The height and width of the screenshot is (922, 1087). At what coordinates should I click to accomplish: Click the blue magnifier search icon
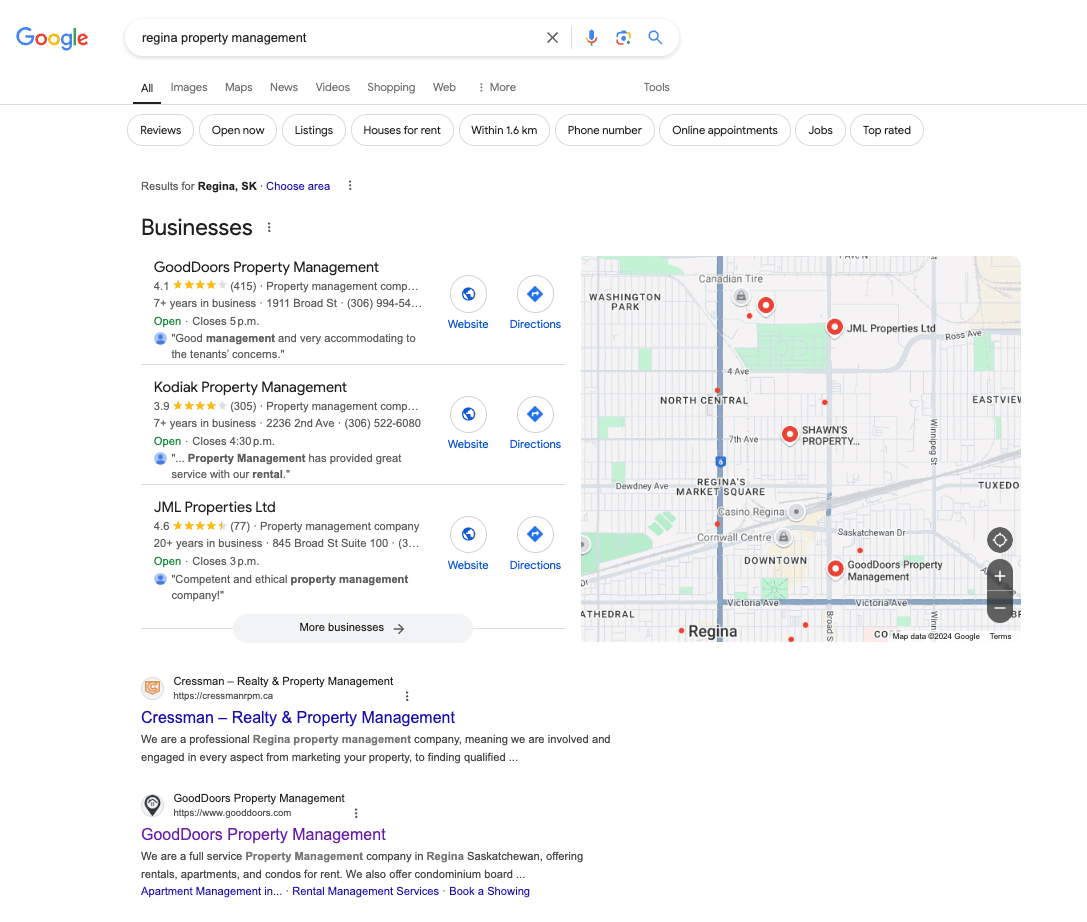(654, 37)
